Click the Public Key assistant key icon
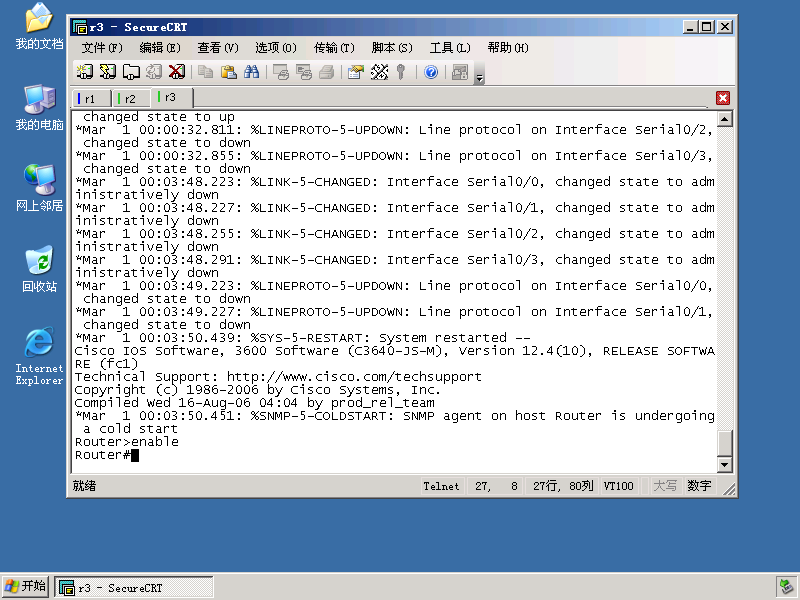Image resolution: width=800 pixels, height=600 pixels. pyautogui.click(x=401, y=72)
